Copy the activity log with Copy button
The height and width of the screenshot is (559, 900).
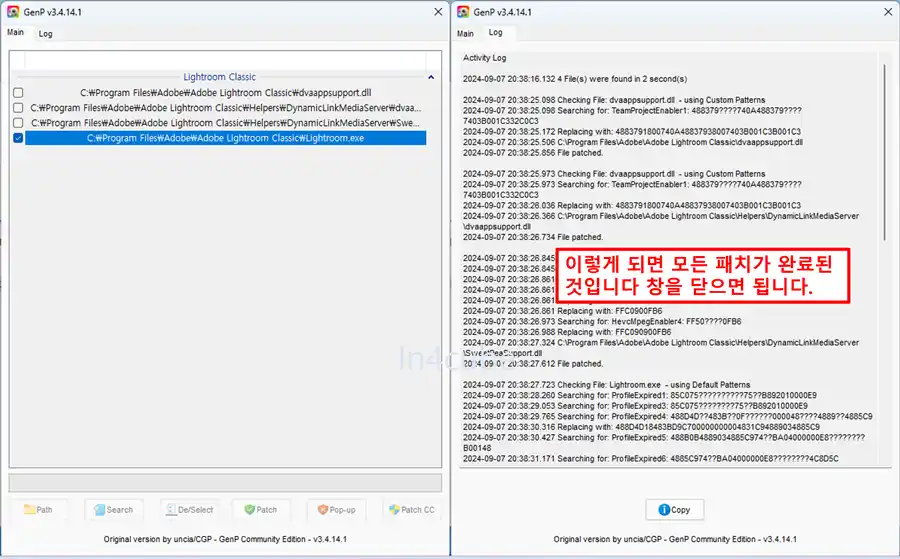[x=674, y=510]
